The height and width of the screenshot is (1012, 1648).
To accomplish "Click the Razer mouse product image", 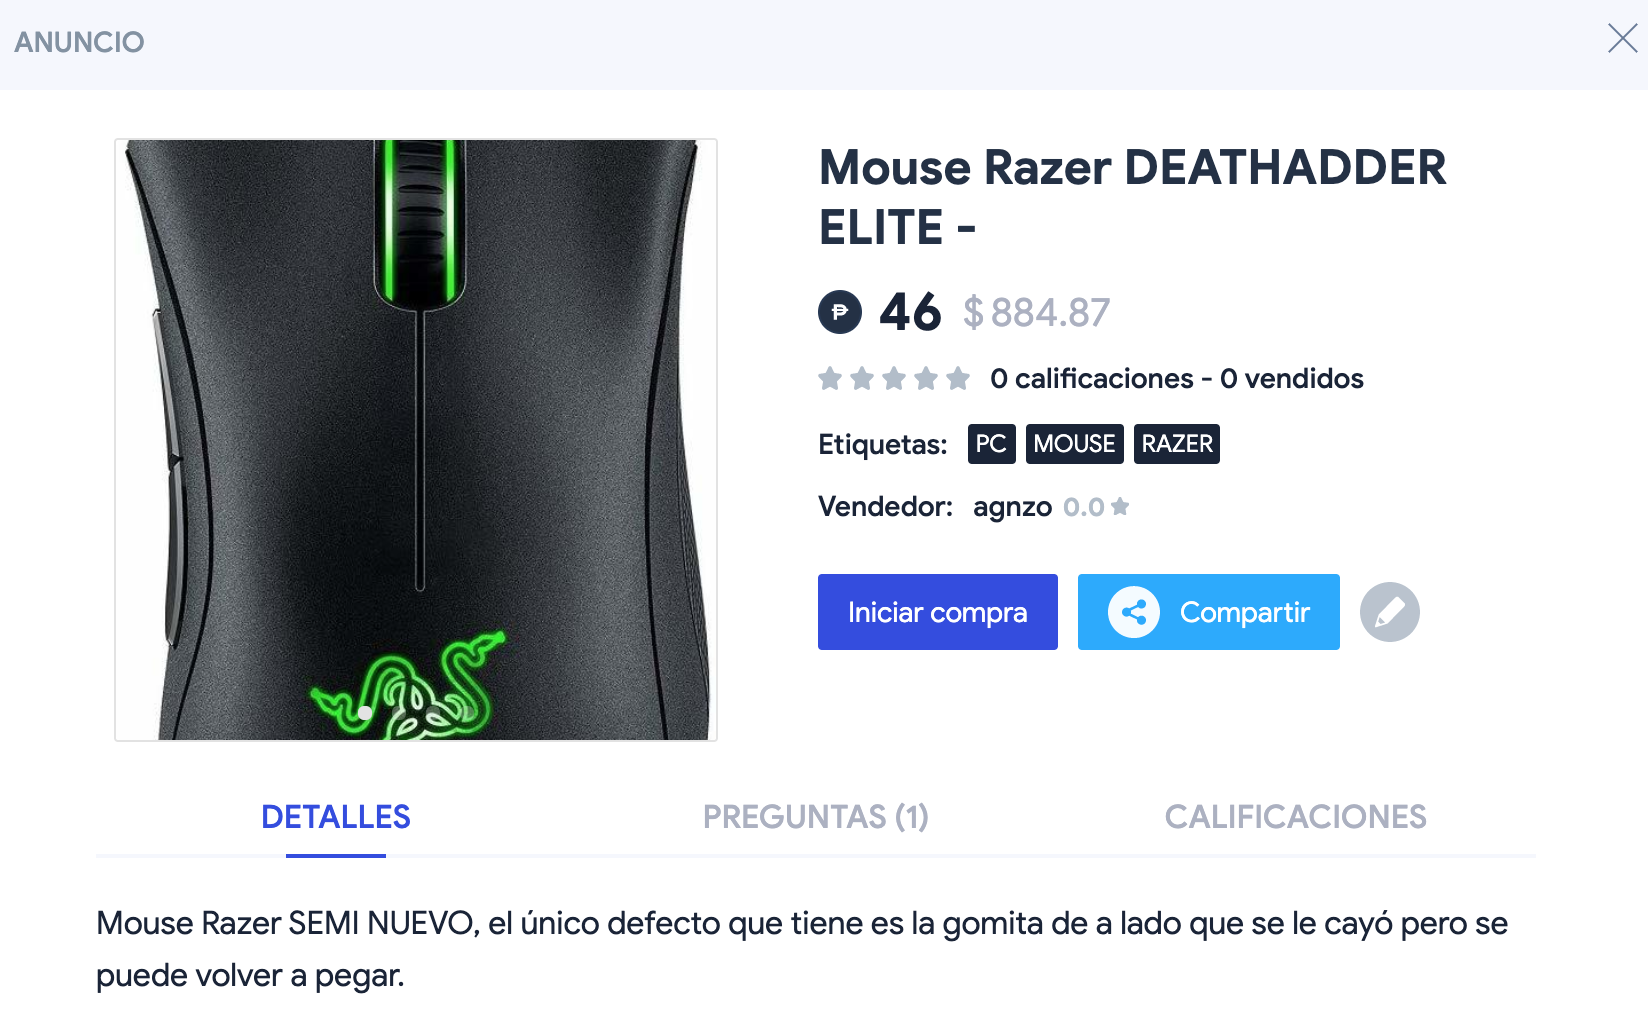I will pyautogui.click(x=416, y=440).
